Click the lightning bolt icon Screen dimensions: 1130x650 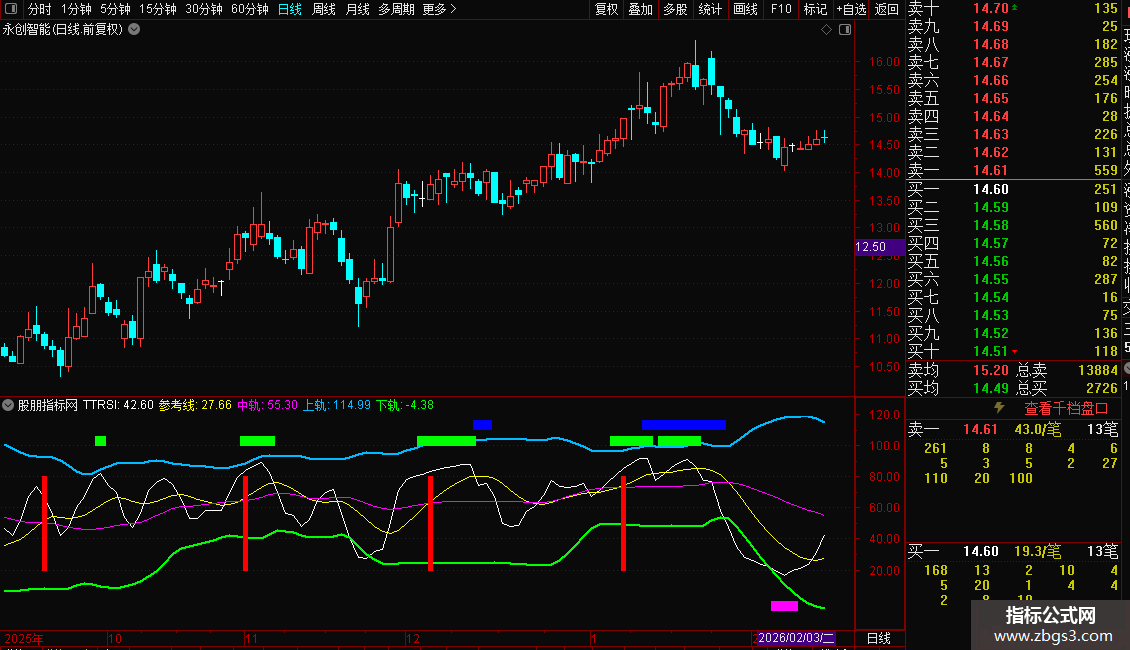tap(998, 408)
